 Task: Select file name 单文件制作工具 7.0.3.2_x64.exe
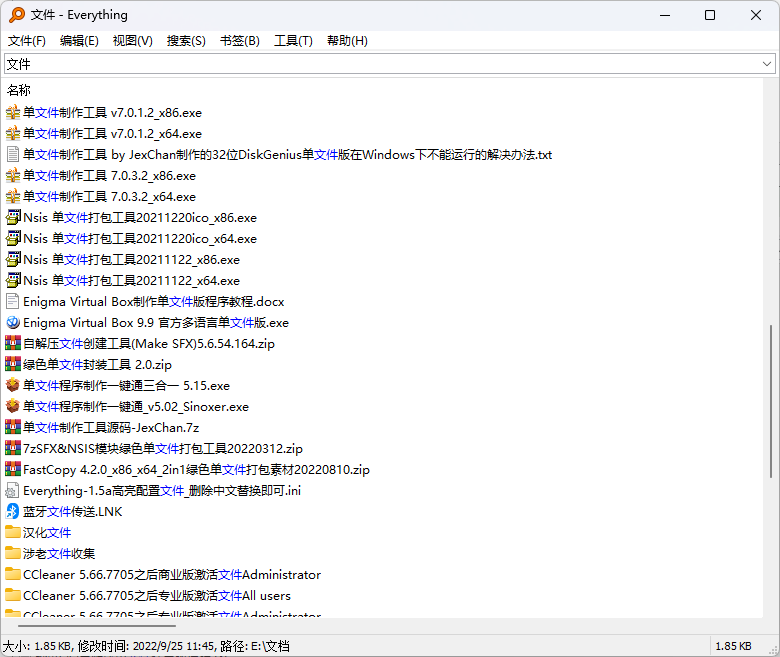pyautogui.click(x=109, y=196)
